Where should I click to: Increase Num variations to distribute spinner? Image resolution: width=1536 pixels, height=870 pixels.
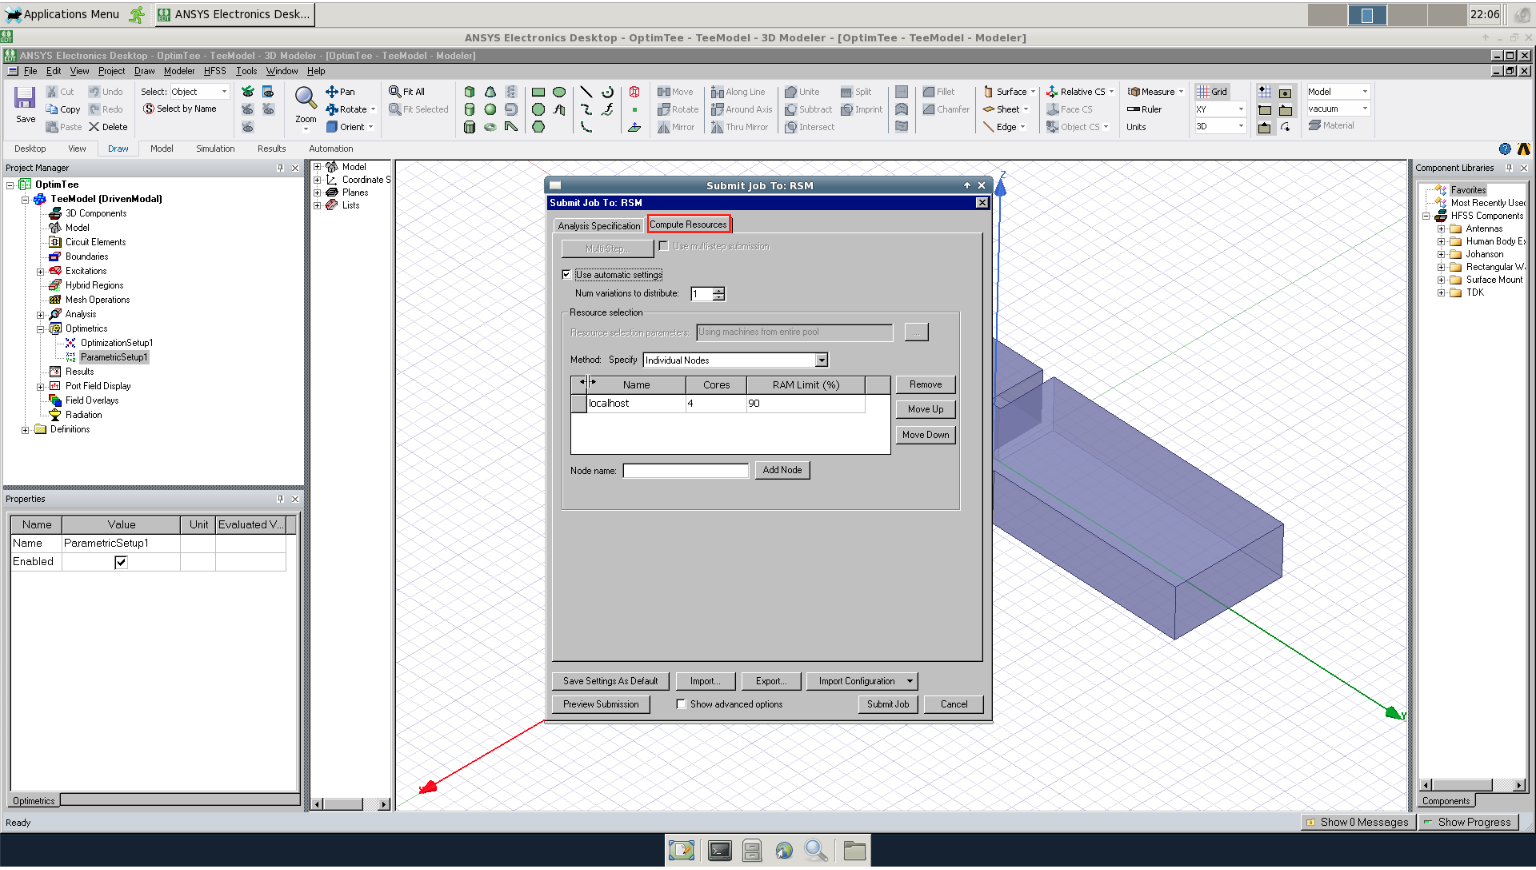pos(718,291)
